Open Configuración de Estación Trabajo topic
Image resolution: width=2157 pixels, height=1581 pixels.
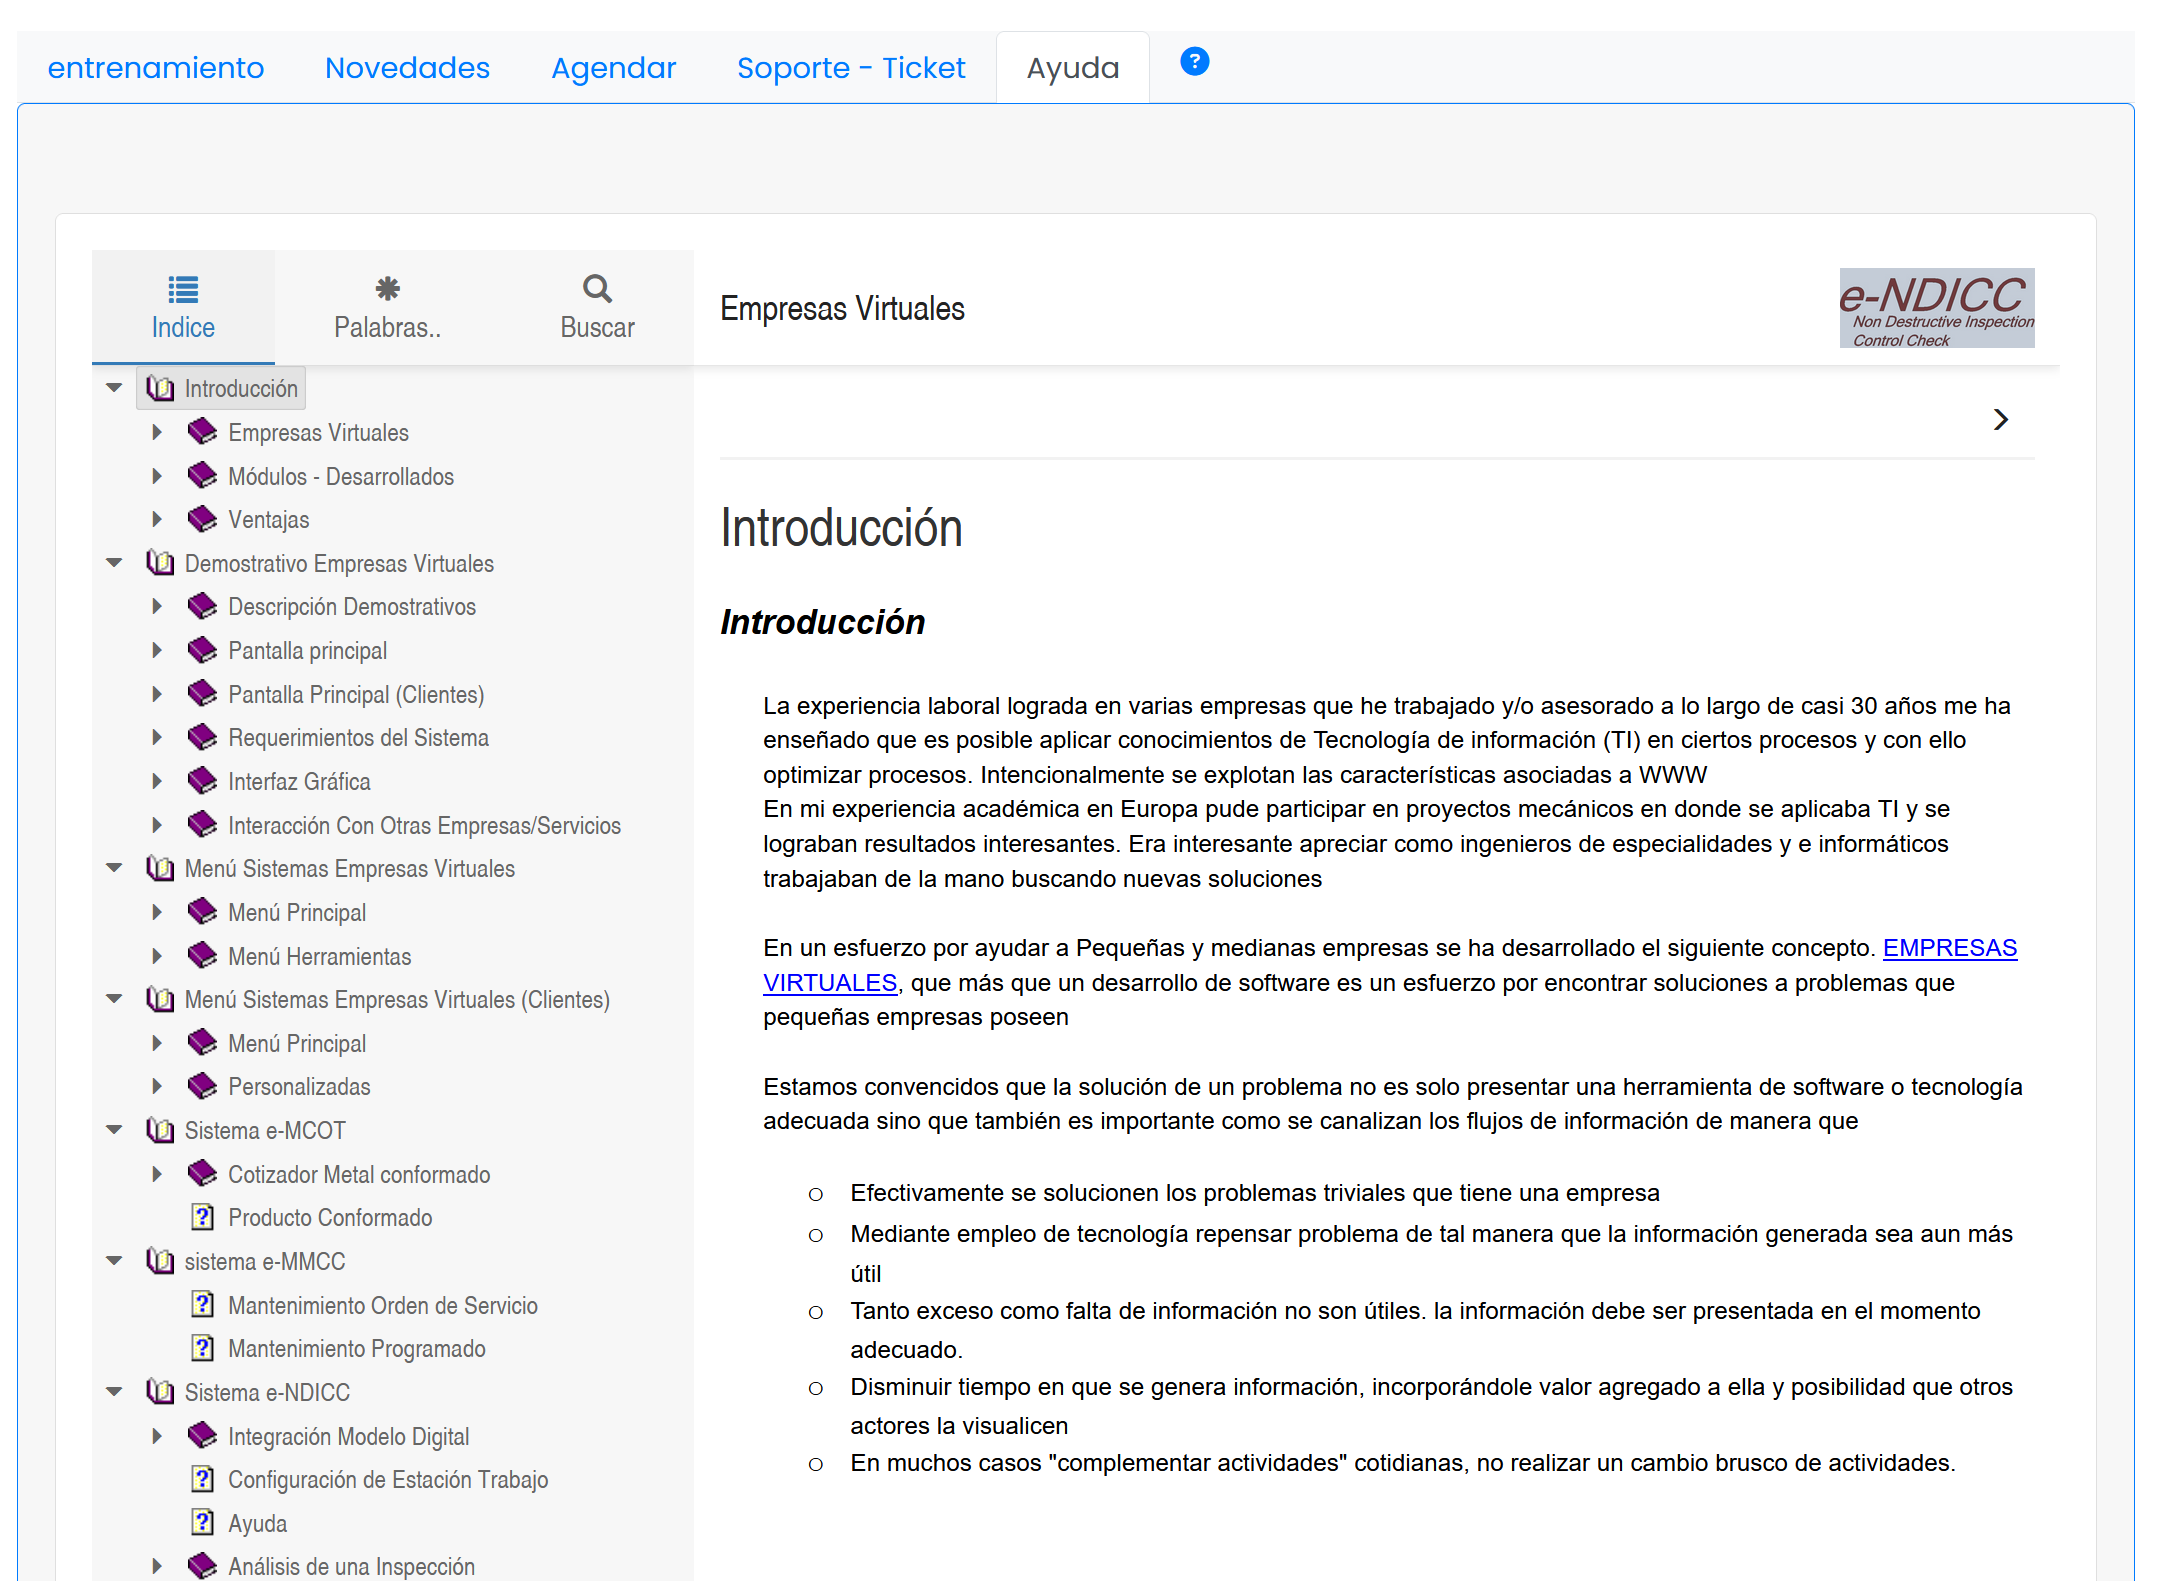(x=388, y=1479)
